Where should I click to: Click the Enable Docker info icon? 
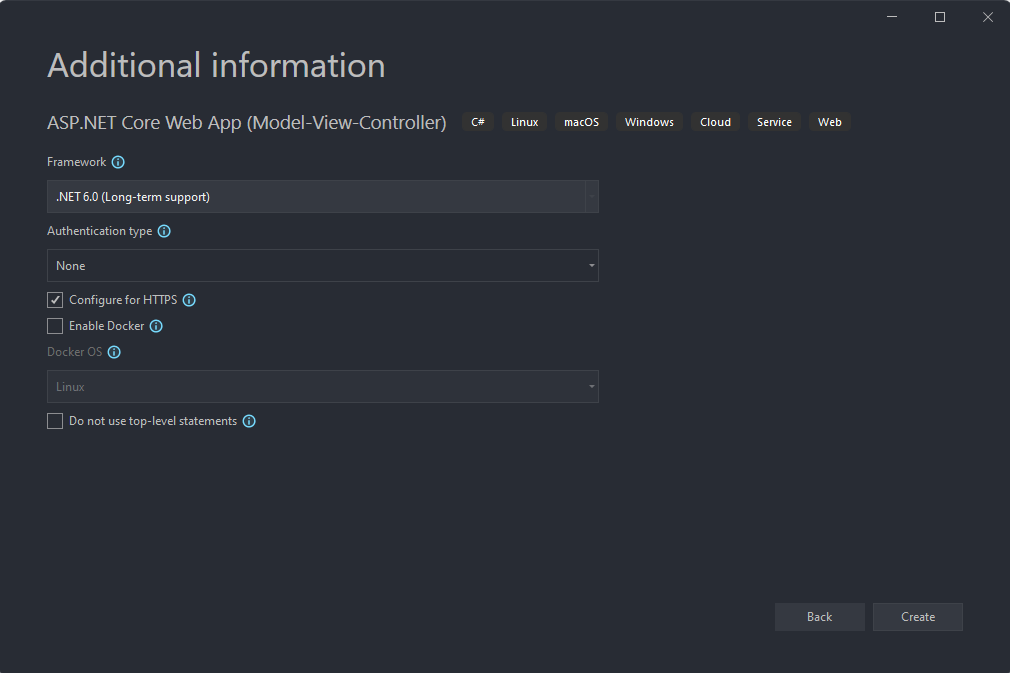(x=156, y=326)
